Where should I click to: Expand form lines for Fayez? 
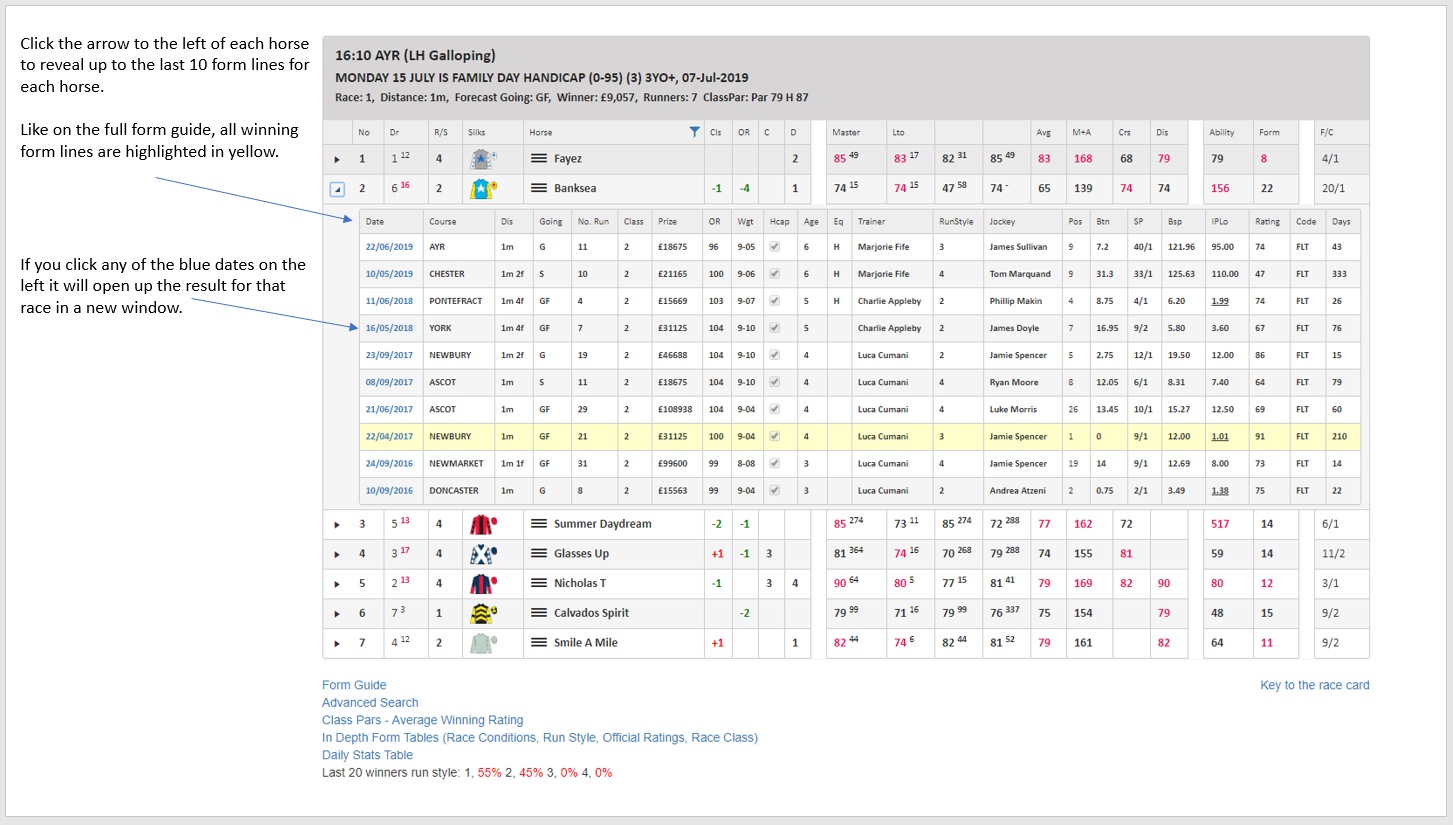point(337,159)
